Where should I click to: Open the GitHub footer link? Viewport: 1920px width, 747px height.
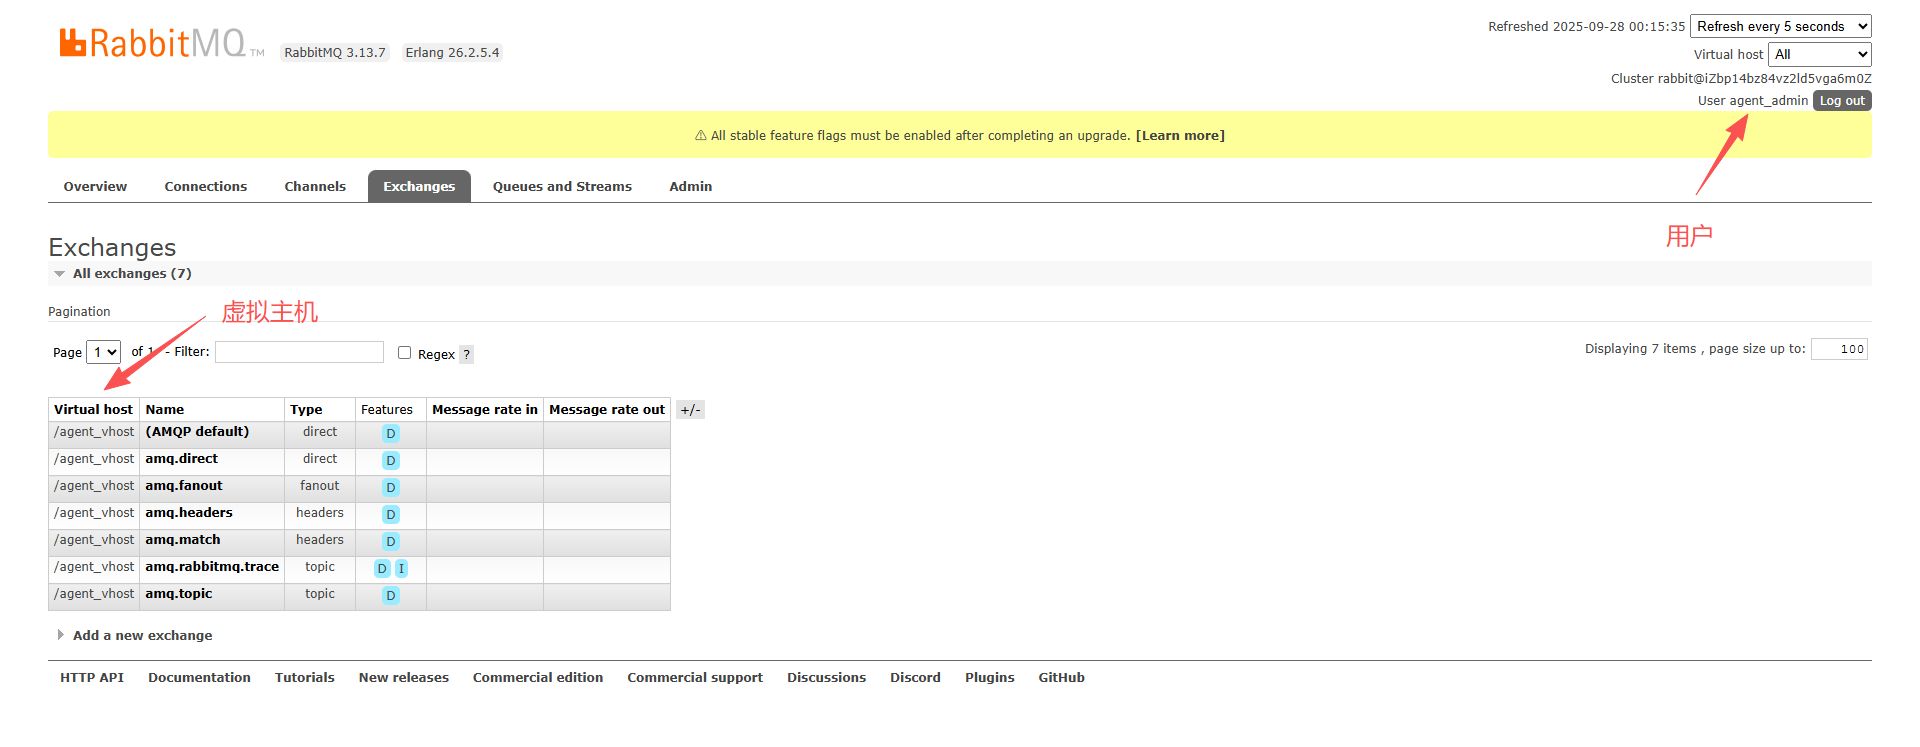[1061, 678]
